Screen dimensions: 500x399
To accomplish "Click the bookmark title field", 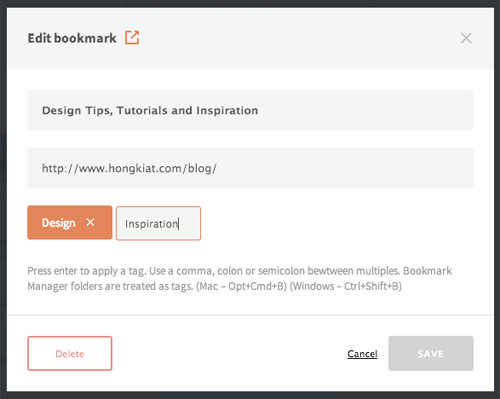I will [x=250, y=110].
